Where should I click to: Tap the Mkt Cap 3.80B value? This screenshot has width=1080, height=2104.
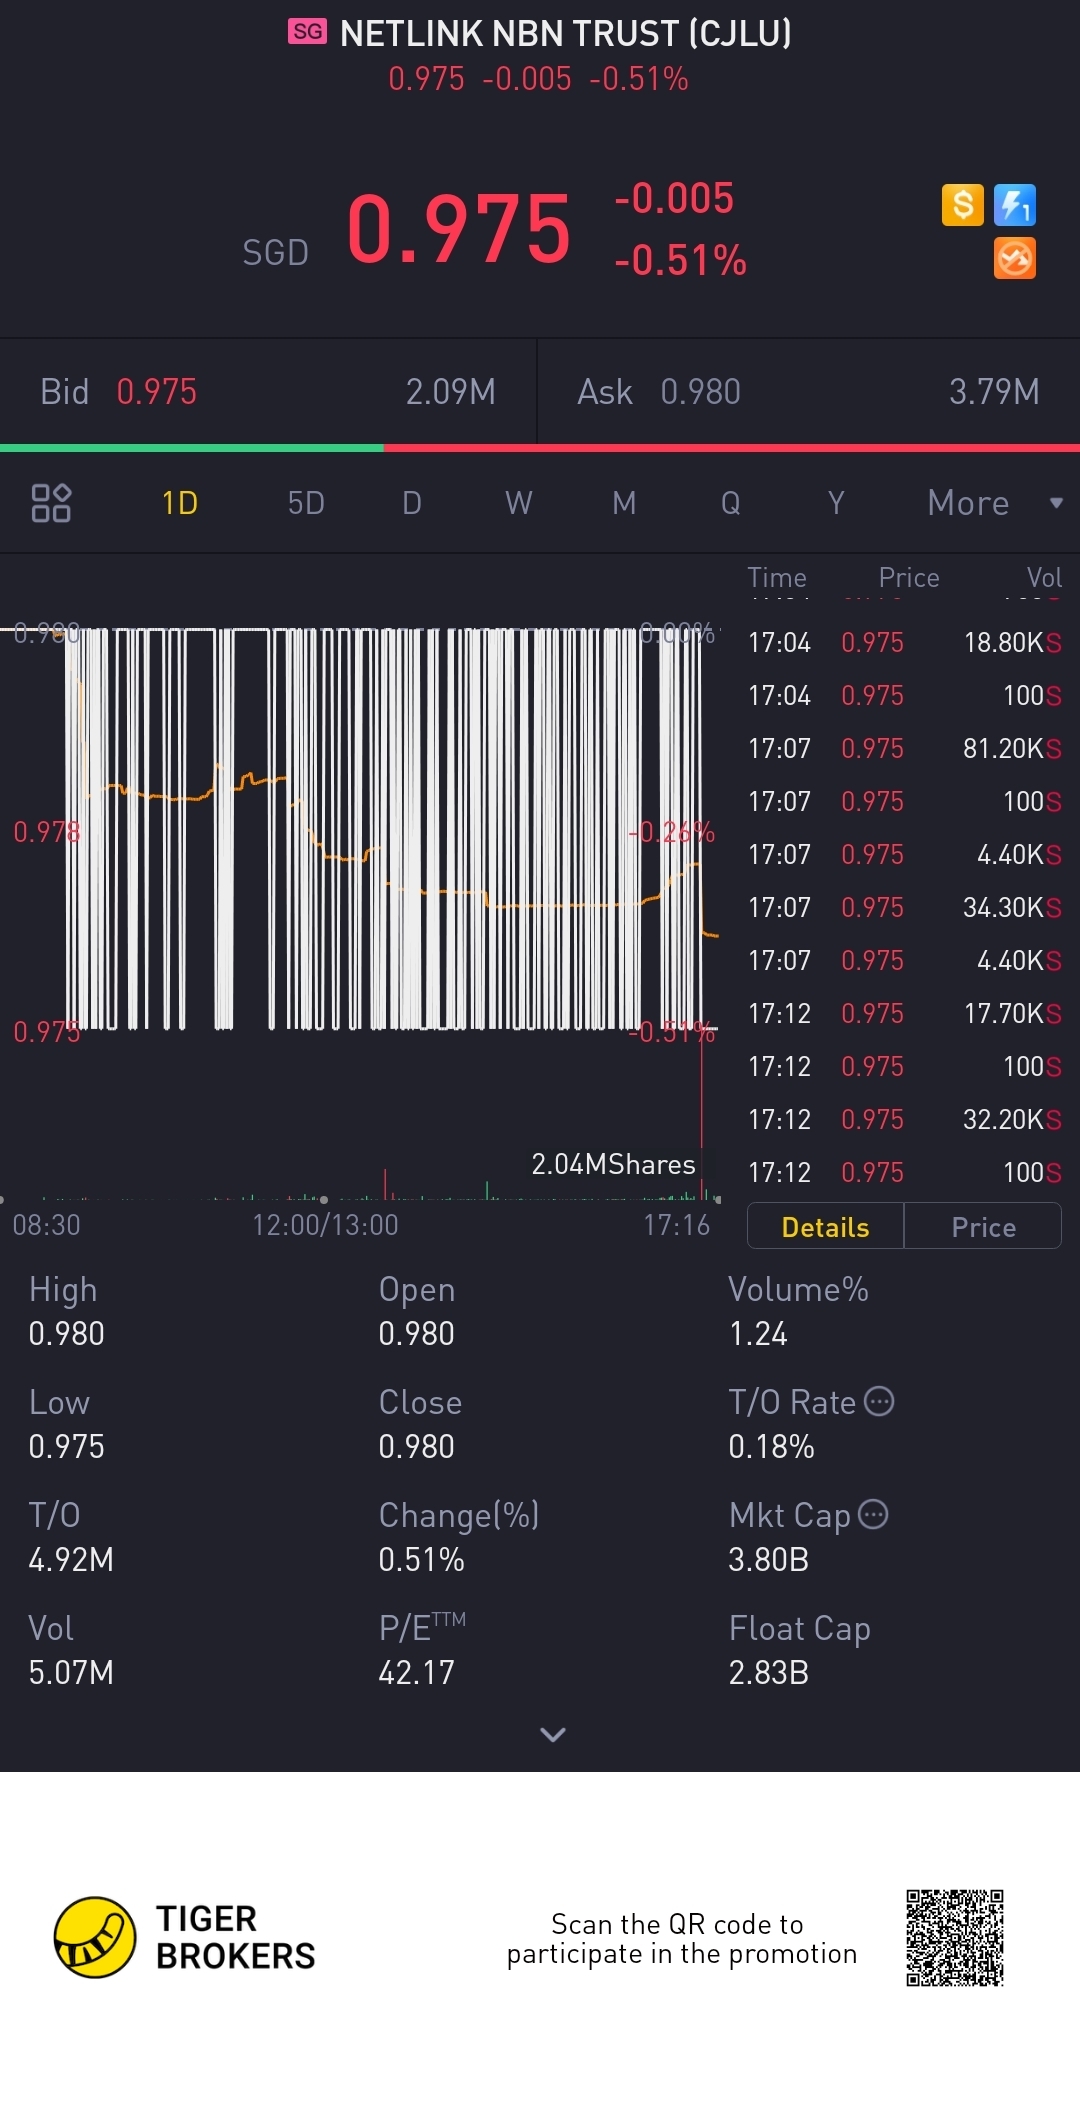[768, 1559]
